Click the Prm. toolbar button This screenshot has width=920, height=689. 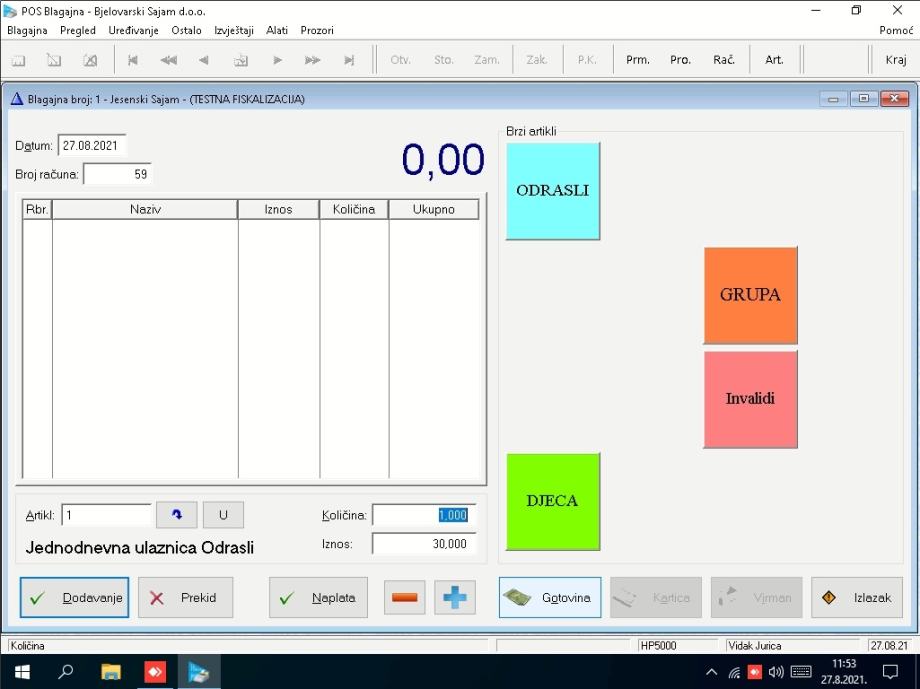pos(638,60)
